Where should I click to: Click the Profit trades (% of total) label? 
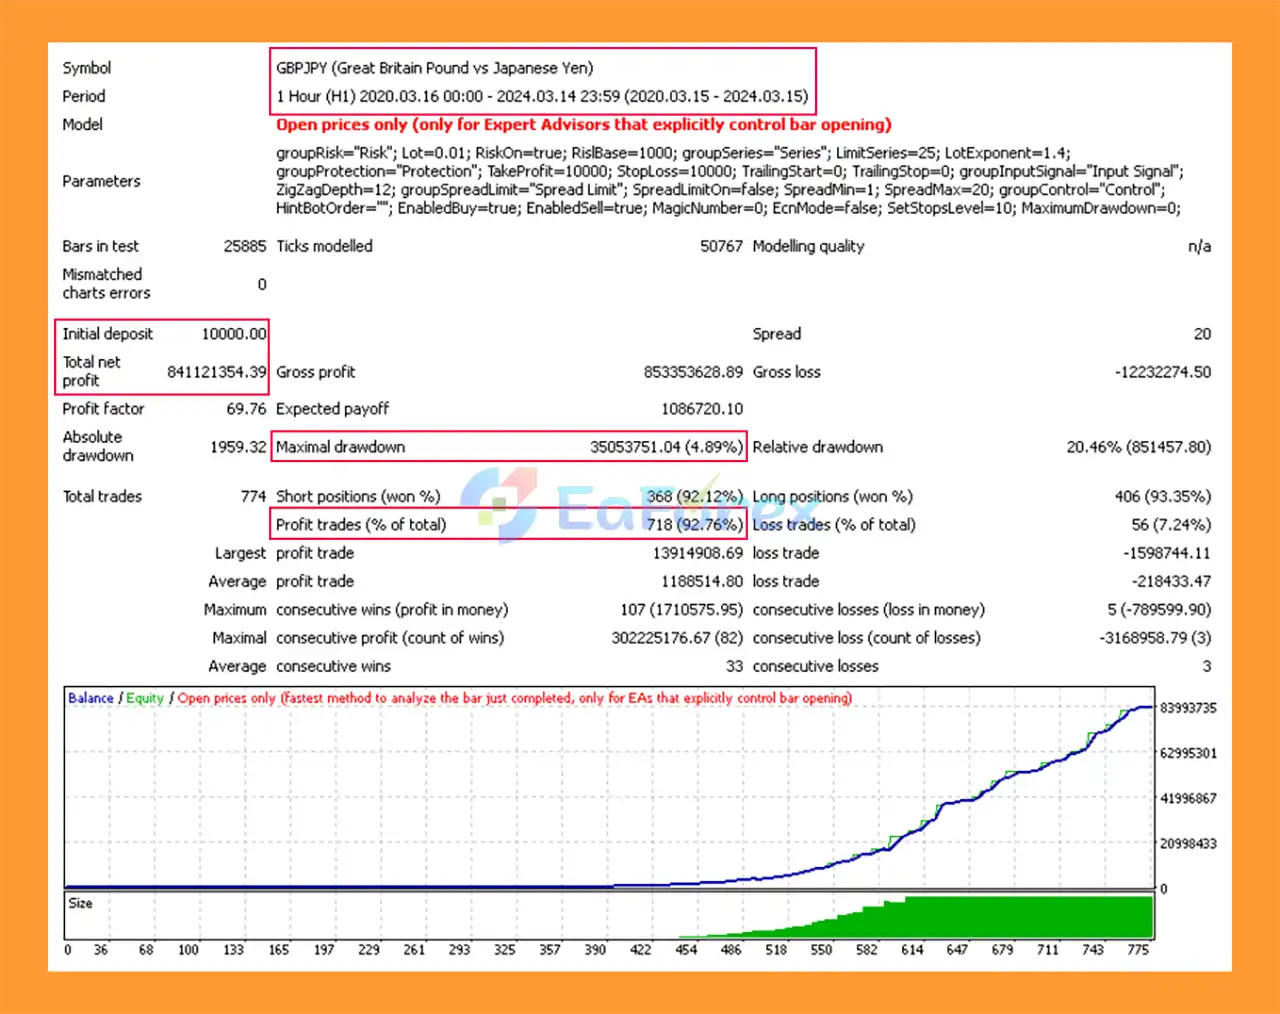tap(361, 524)
